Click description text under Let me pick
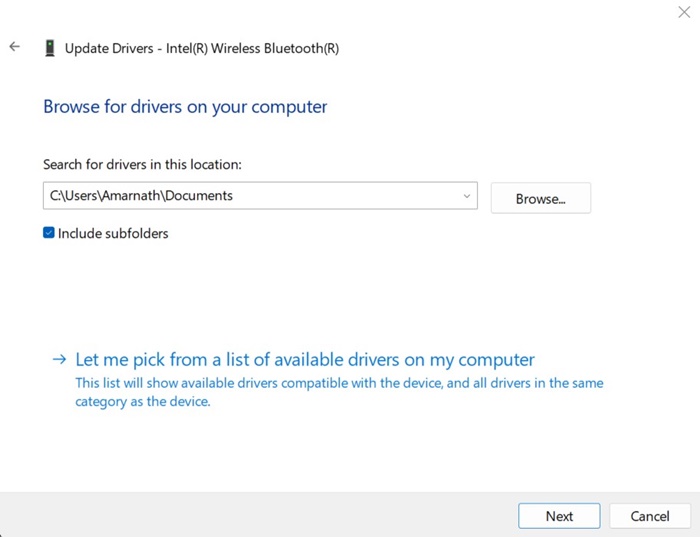This screenshot has height=537, width=700. coord(339,392)
